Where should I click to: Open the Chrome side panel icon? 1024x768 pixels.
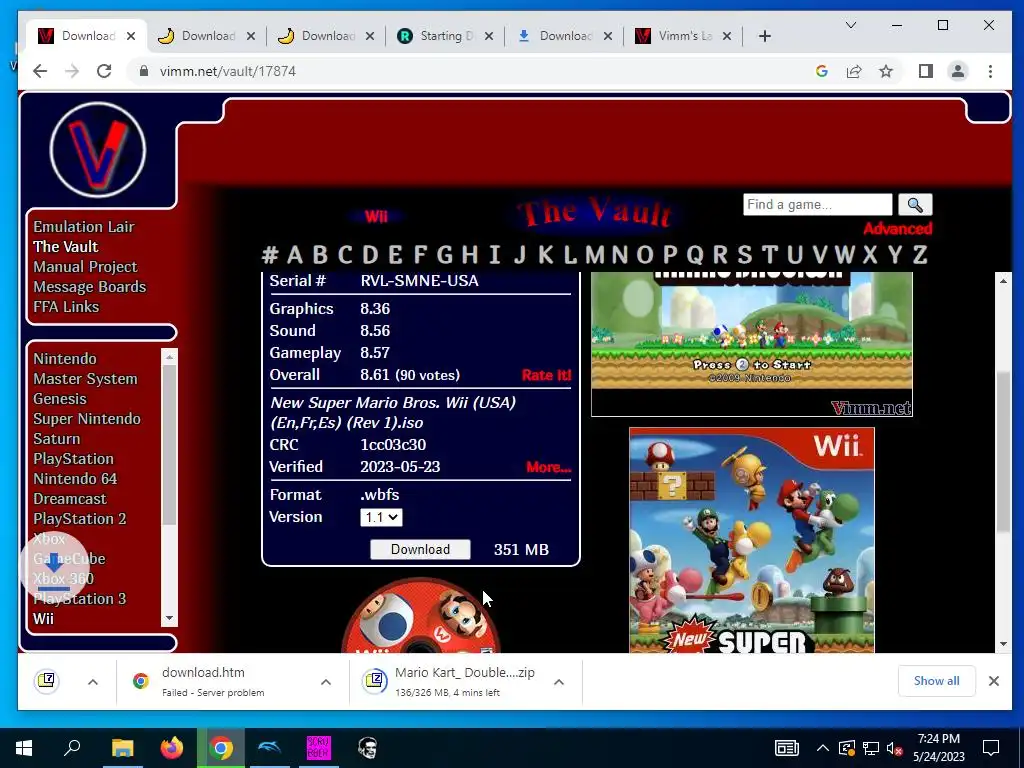(925, 71)
